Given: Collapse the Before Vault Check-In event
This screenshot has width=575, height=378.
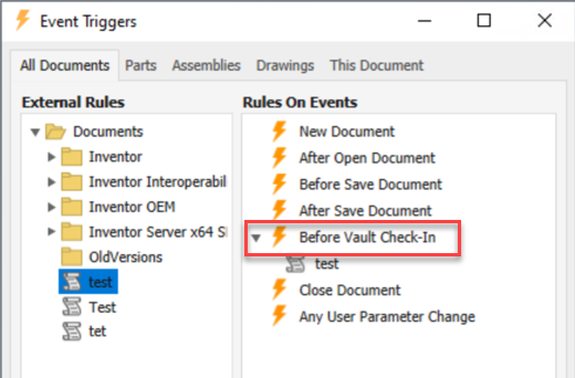Looking at the screenshot, I should point(256,238).
